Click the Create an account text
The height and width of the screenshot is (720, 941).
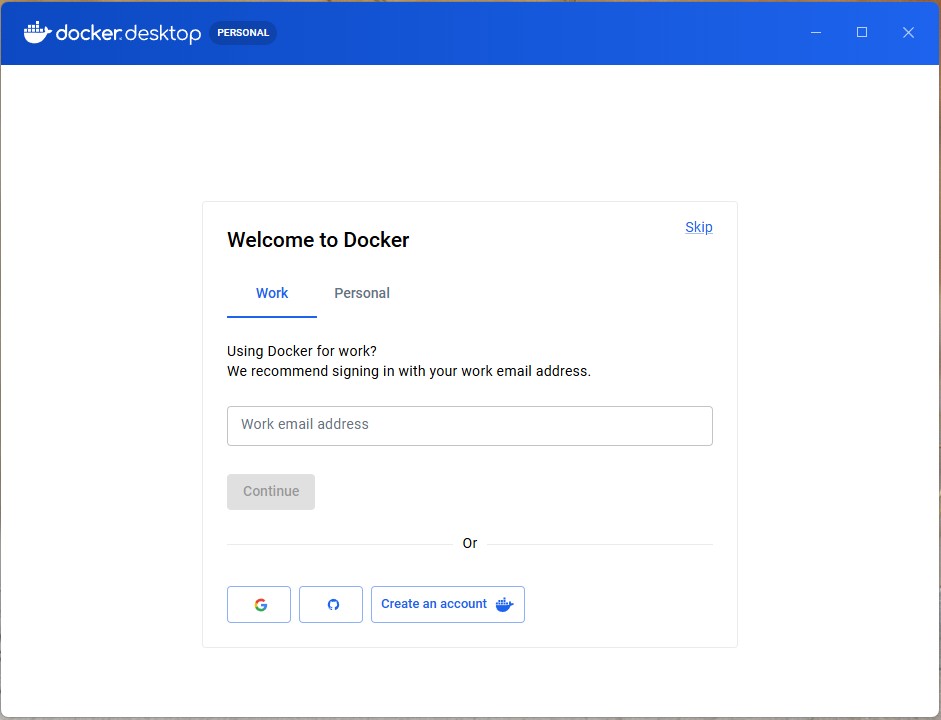click(433, 604)
